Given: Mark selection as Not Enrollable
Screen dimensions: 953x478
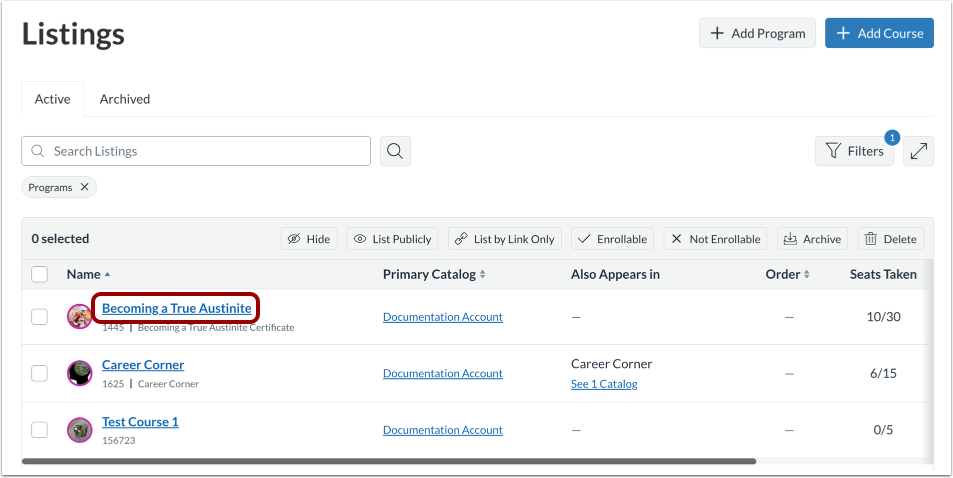Looking at the screenshot, I should point(715,239).
